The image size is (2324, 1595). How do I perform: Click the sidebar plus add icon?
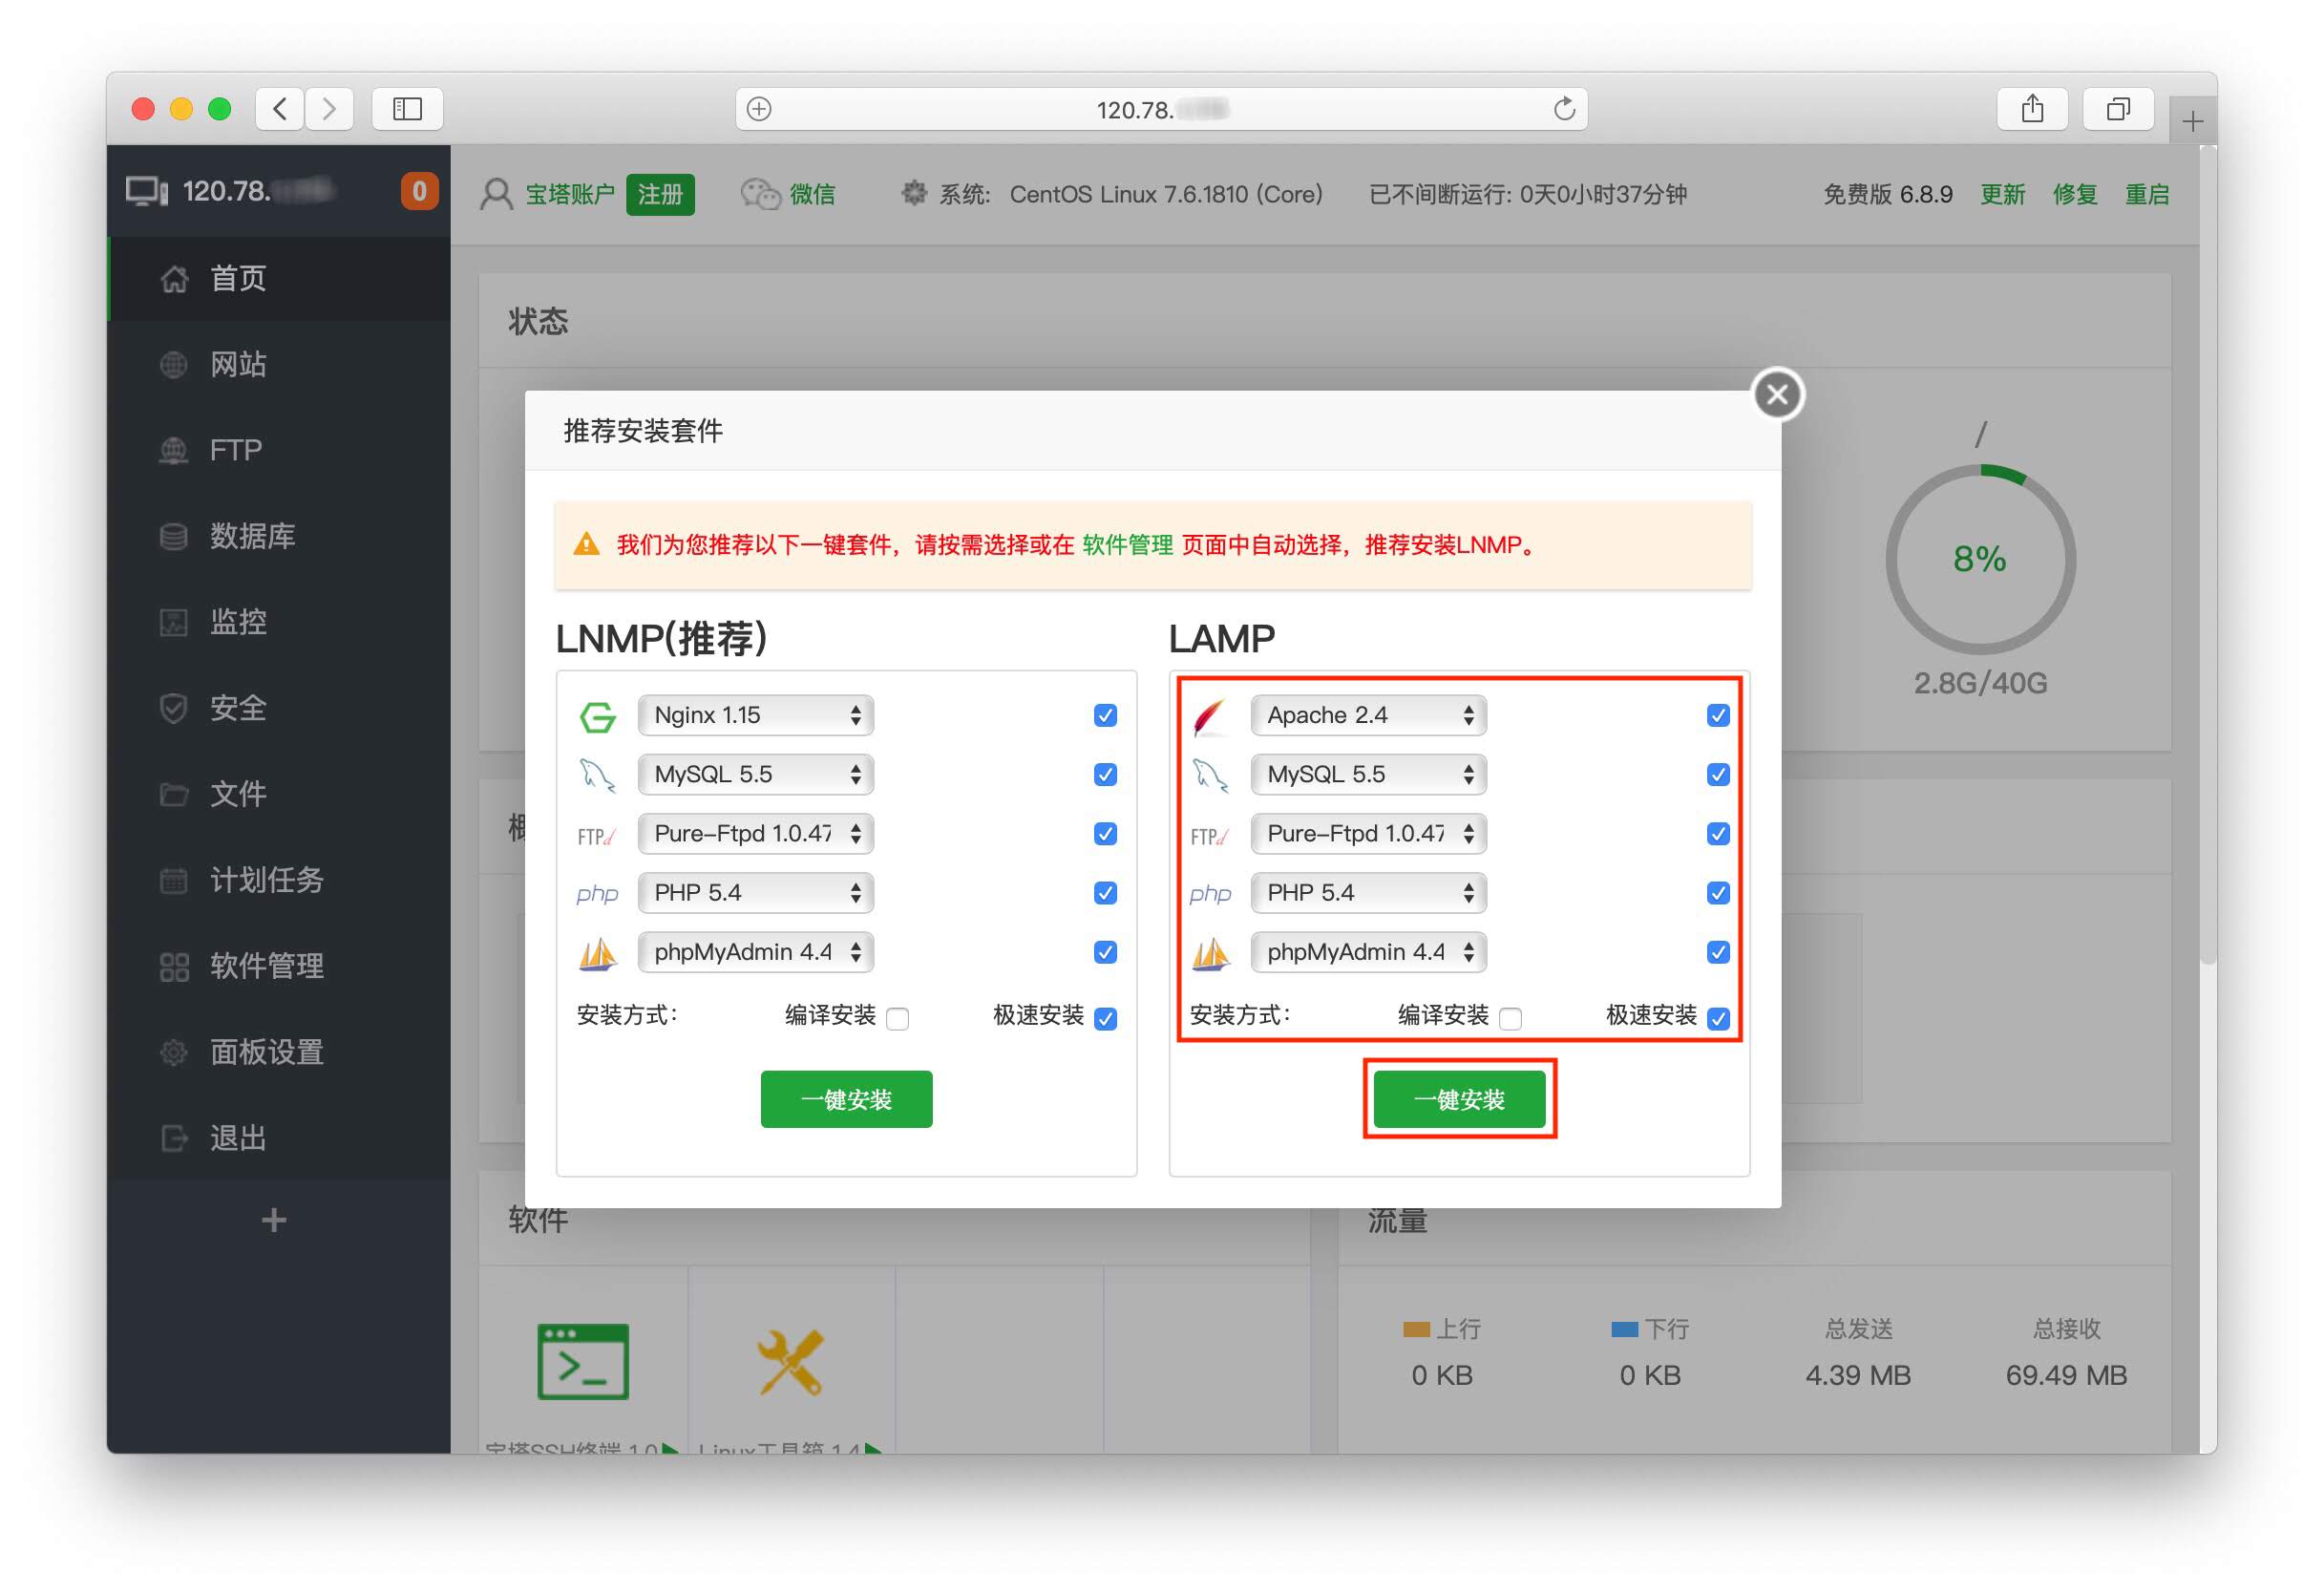[x=274, y=1220]
